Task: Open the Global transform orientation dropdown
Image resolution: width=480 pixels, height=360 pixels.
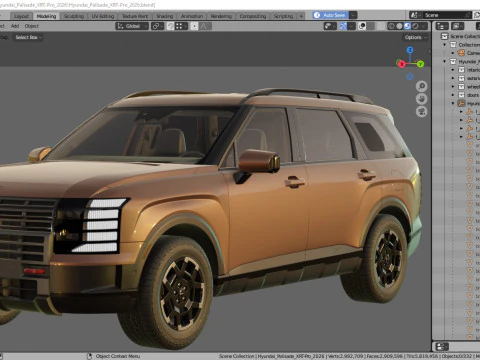Action: click(x=132, y=26)
